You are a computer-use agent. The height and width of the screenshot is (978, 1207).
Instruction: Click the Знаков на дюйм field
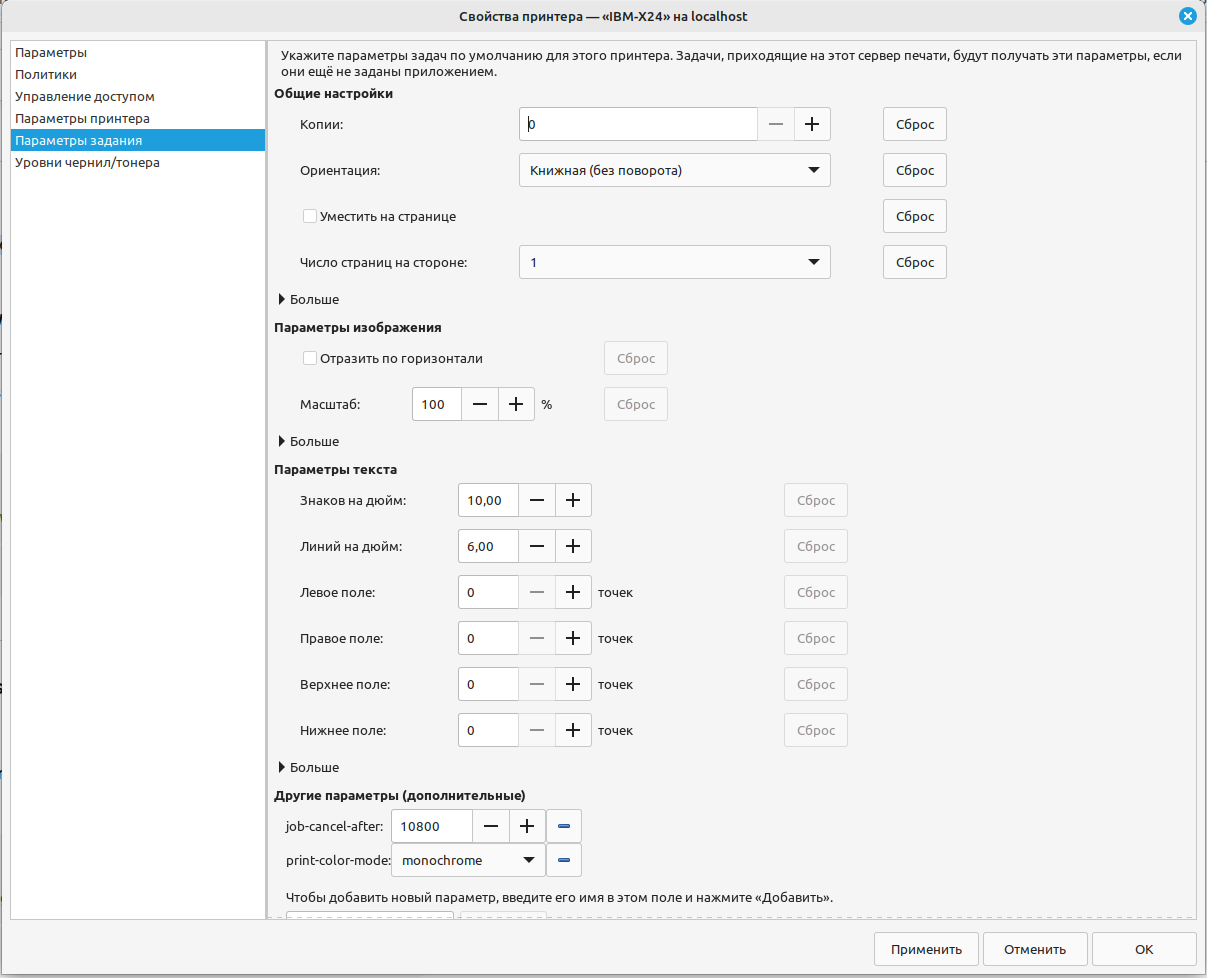[488, 500]
